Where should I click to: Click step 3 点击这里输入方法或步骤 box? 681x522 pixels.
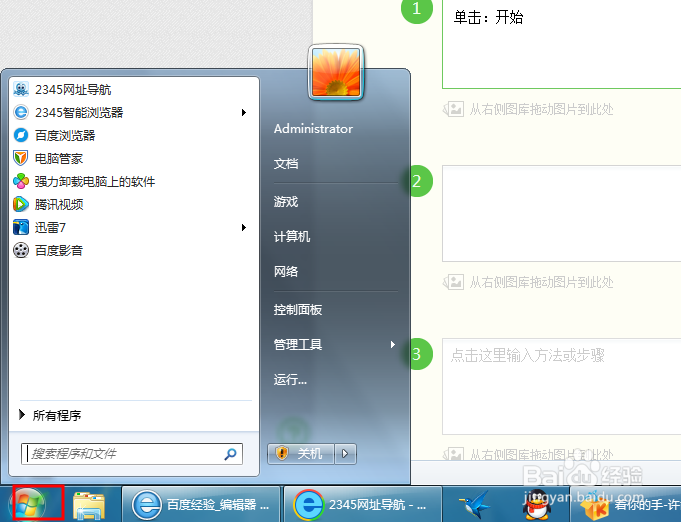click(562, 387)
